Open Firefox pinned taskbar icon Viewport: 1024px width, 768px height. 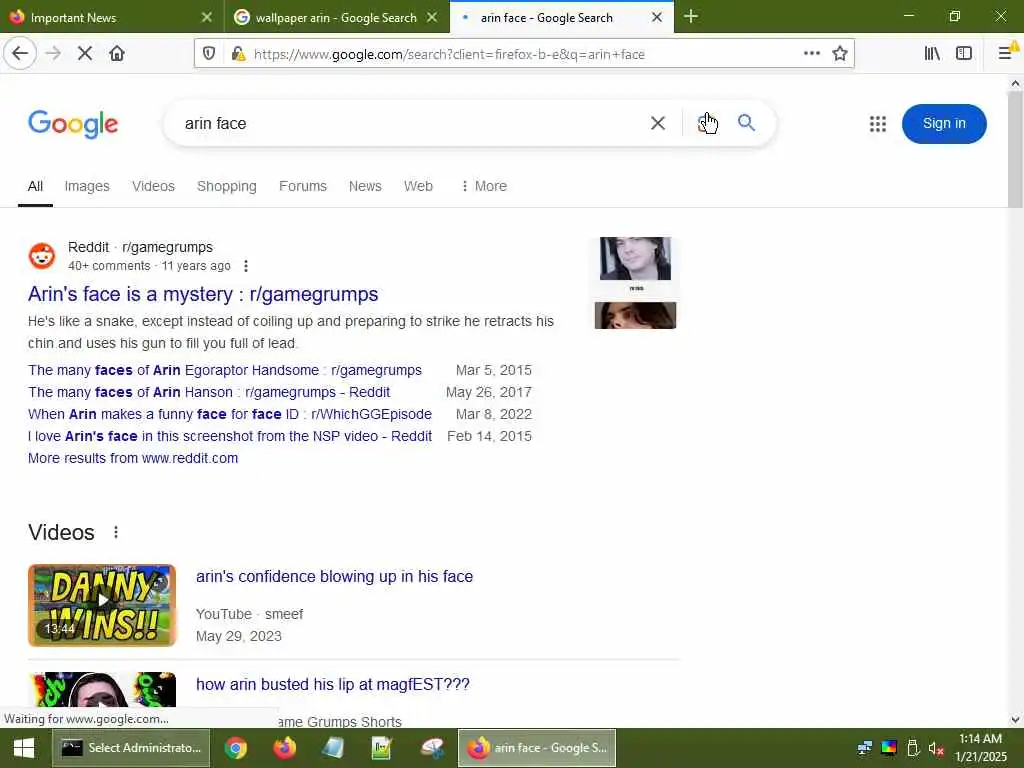coord(285,748)
